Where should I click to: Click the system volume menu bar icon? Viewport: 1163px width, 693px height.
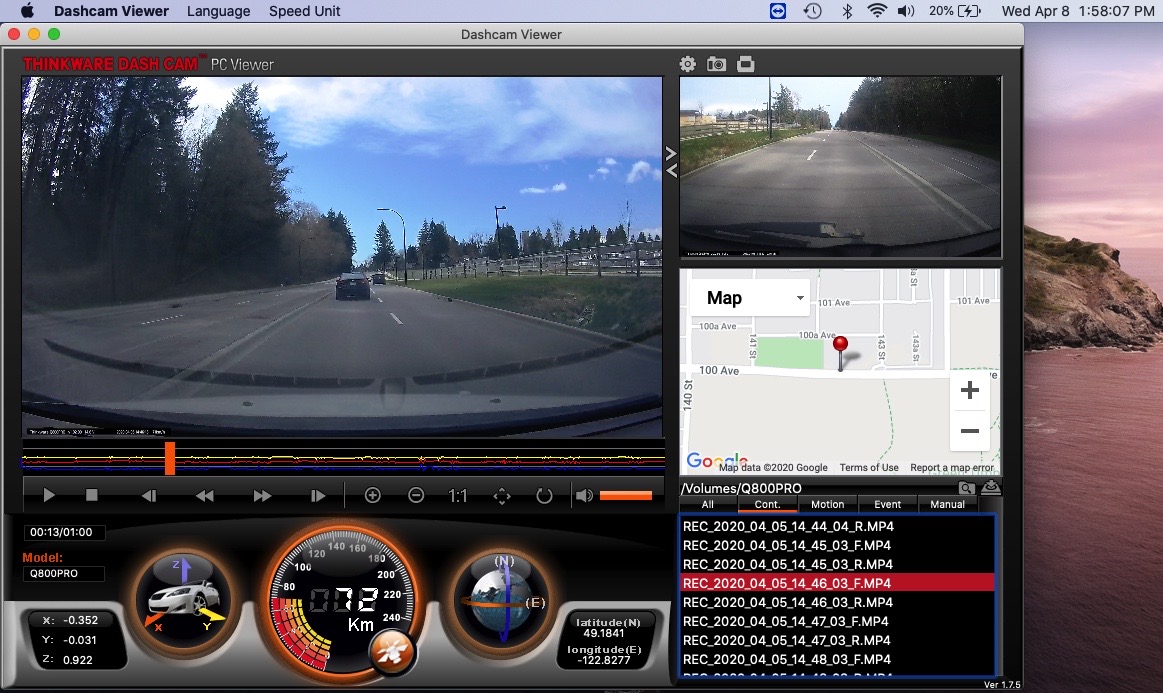(x=906, y=10)
